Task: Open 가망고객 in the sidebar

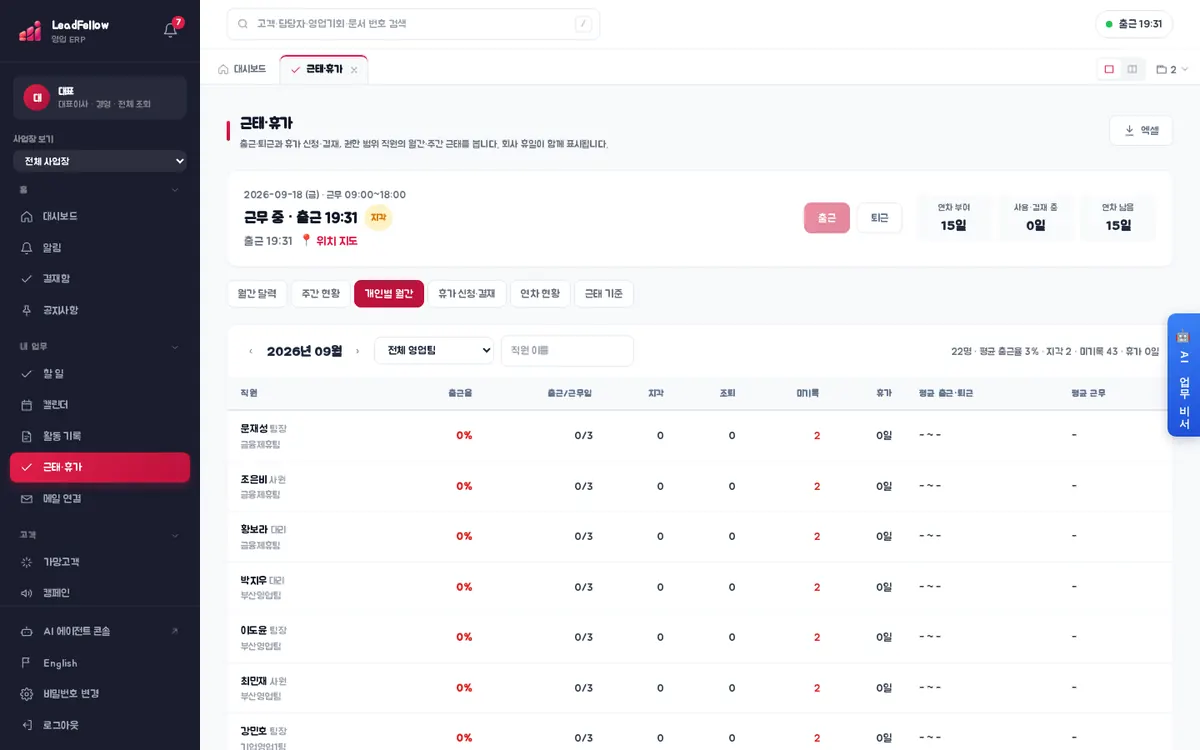Action: (100, 562)
